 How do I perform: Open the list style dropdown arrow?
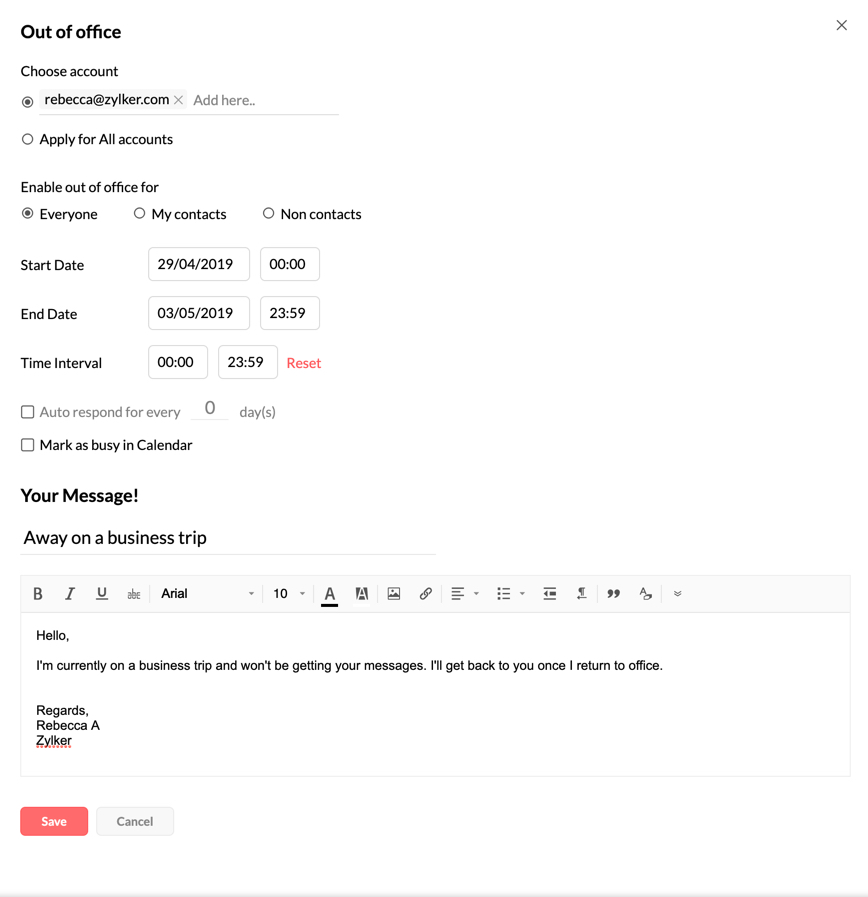522,594
